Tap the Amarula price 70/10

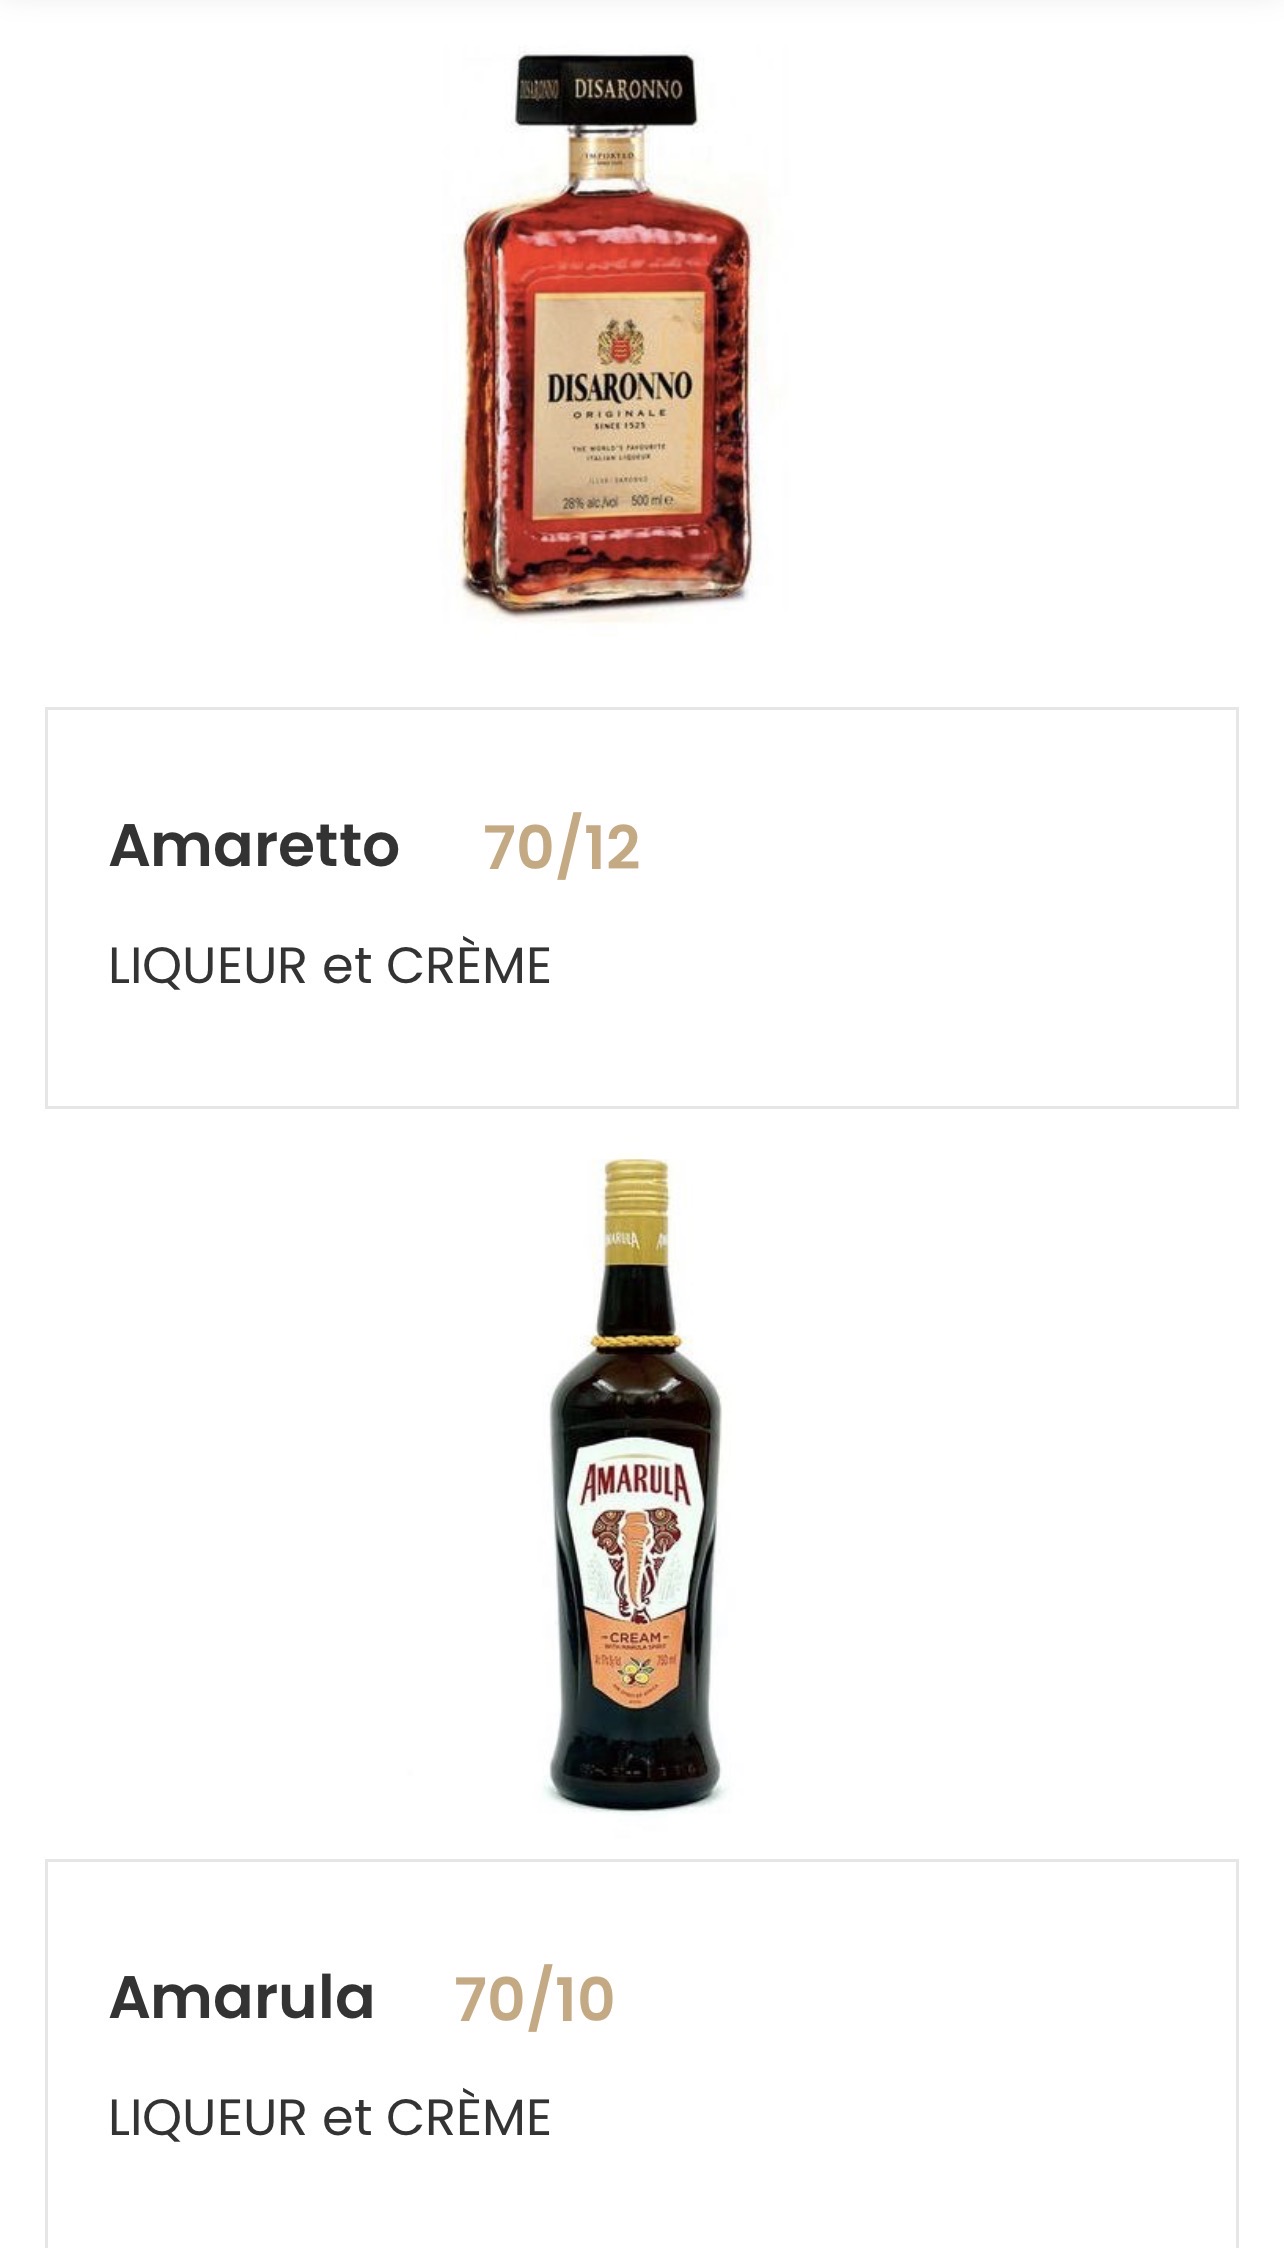(x=534, y=1998)
